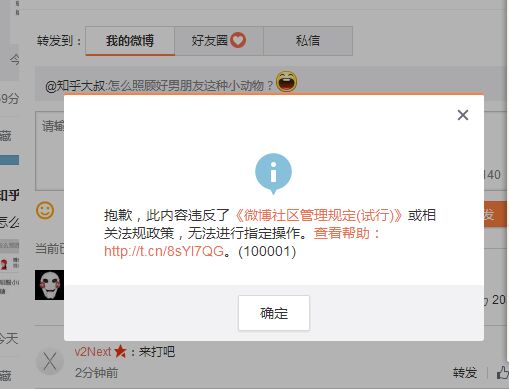Switch to the 私信 tab
This screenshot has width=509, height=389.
click(308, 41)
